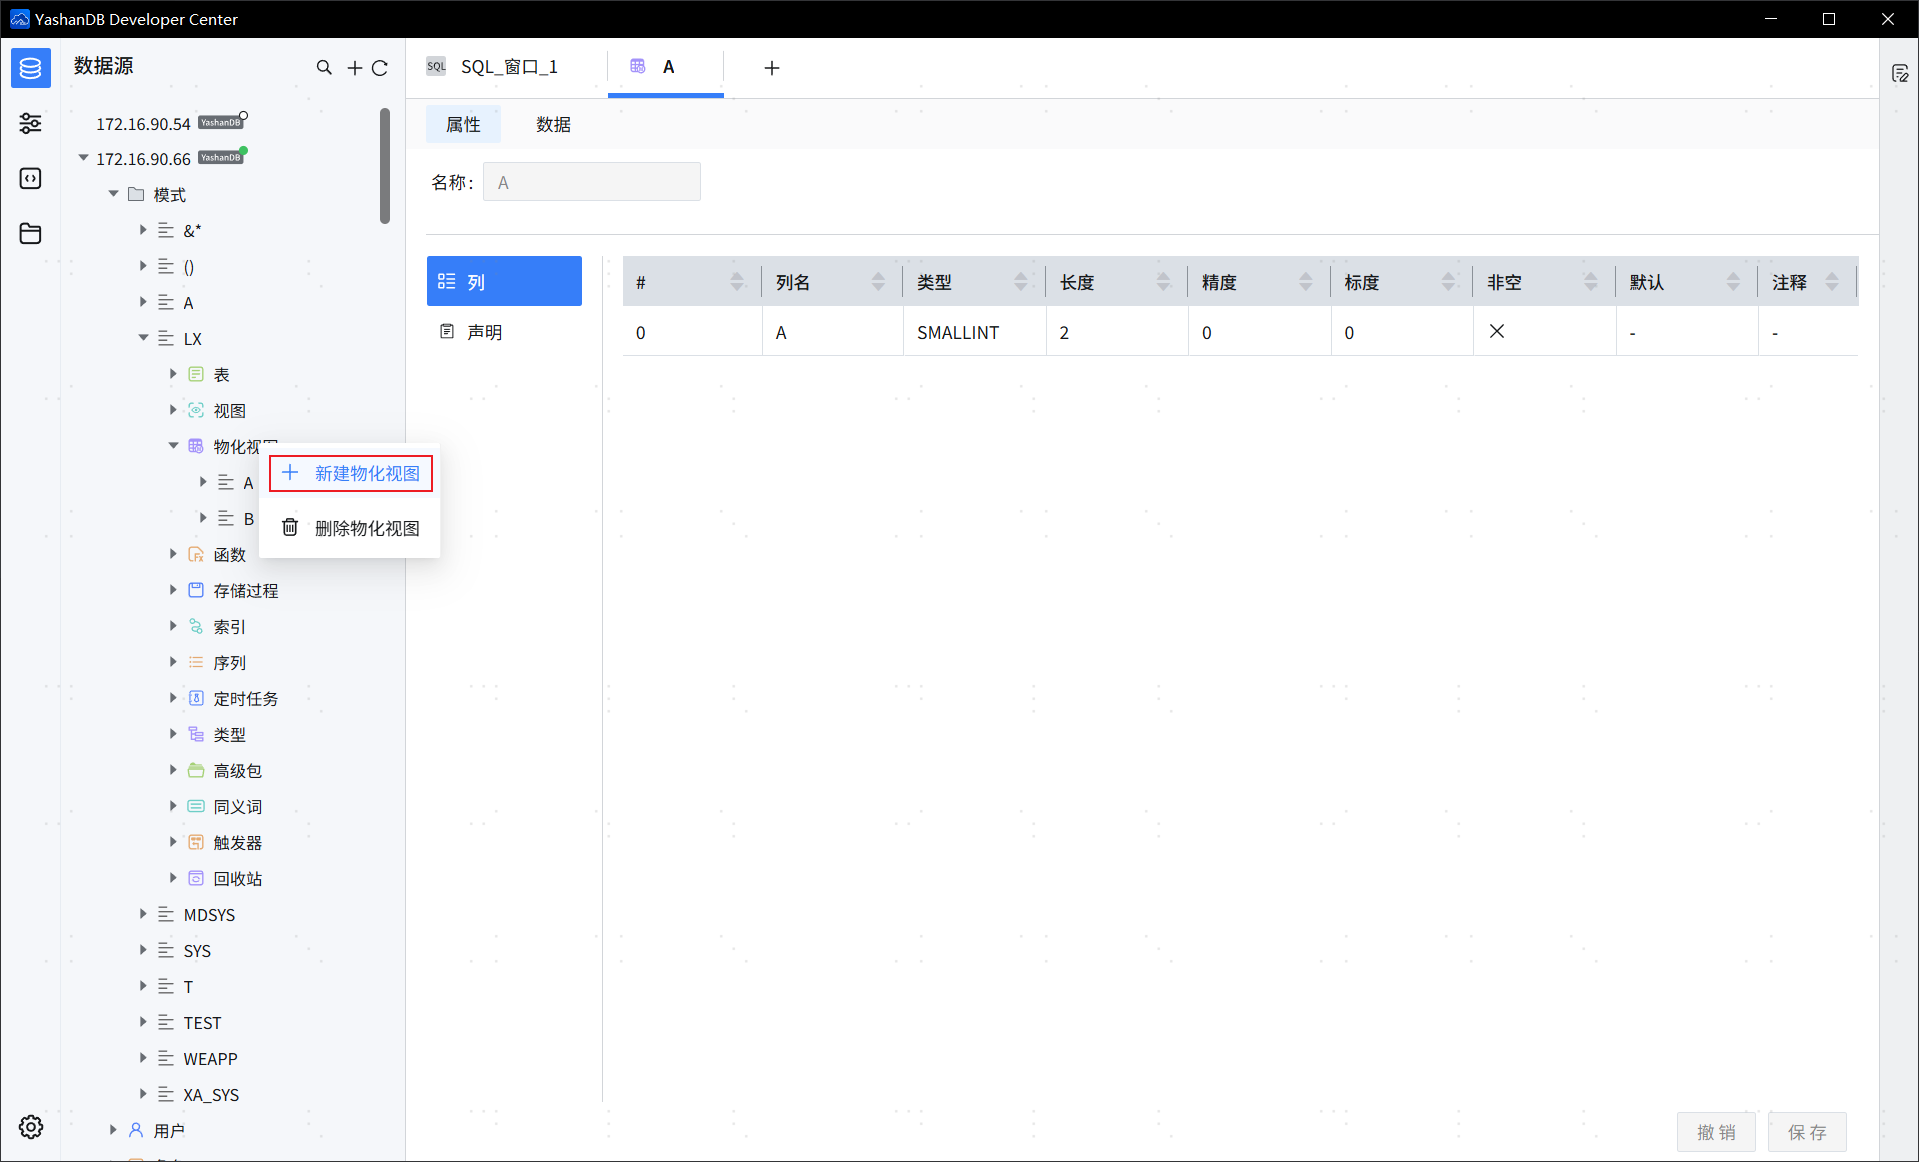
Task: Switch to the 数据 tab
Action: click(x=553, y=124)
